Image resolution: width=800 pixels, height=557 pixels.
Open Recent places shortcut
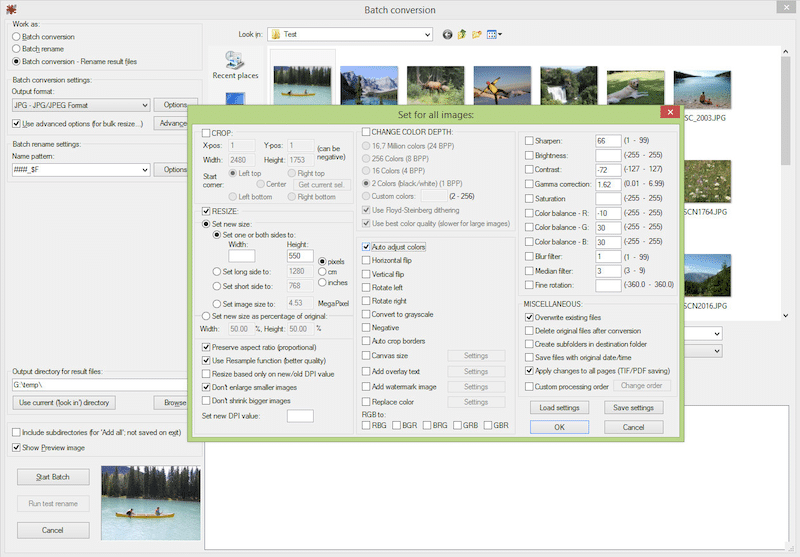pyautogui.click(x=235, y=65)
